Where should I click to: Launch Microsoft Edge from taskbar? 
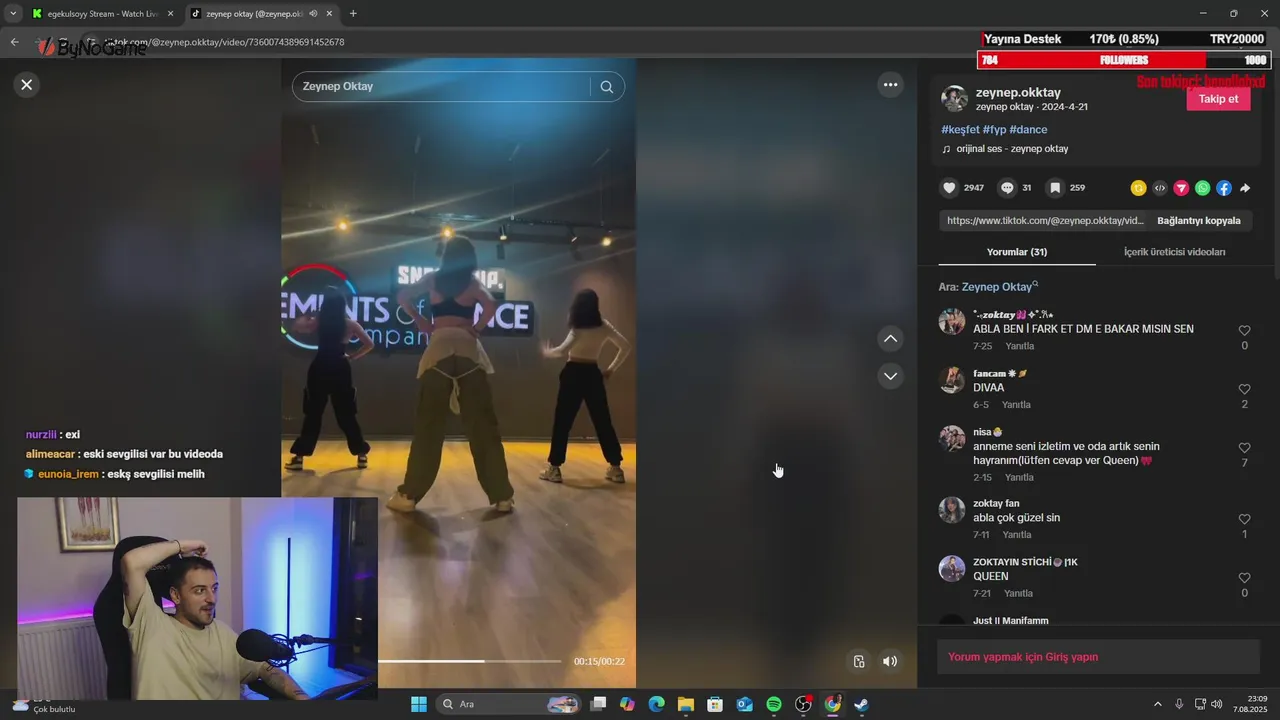click(x=656, y=704)
